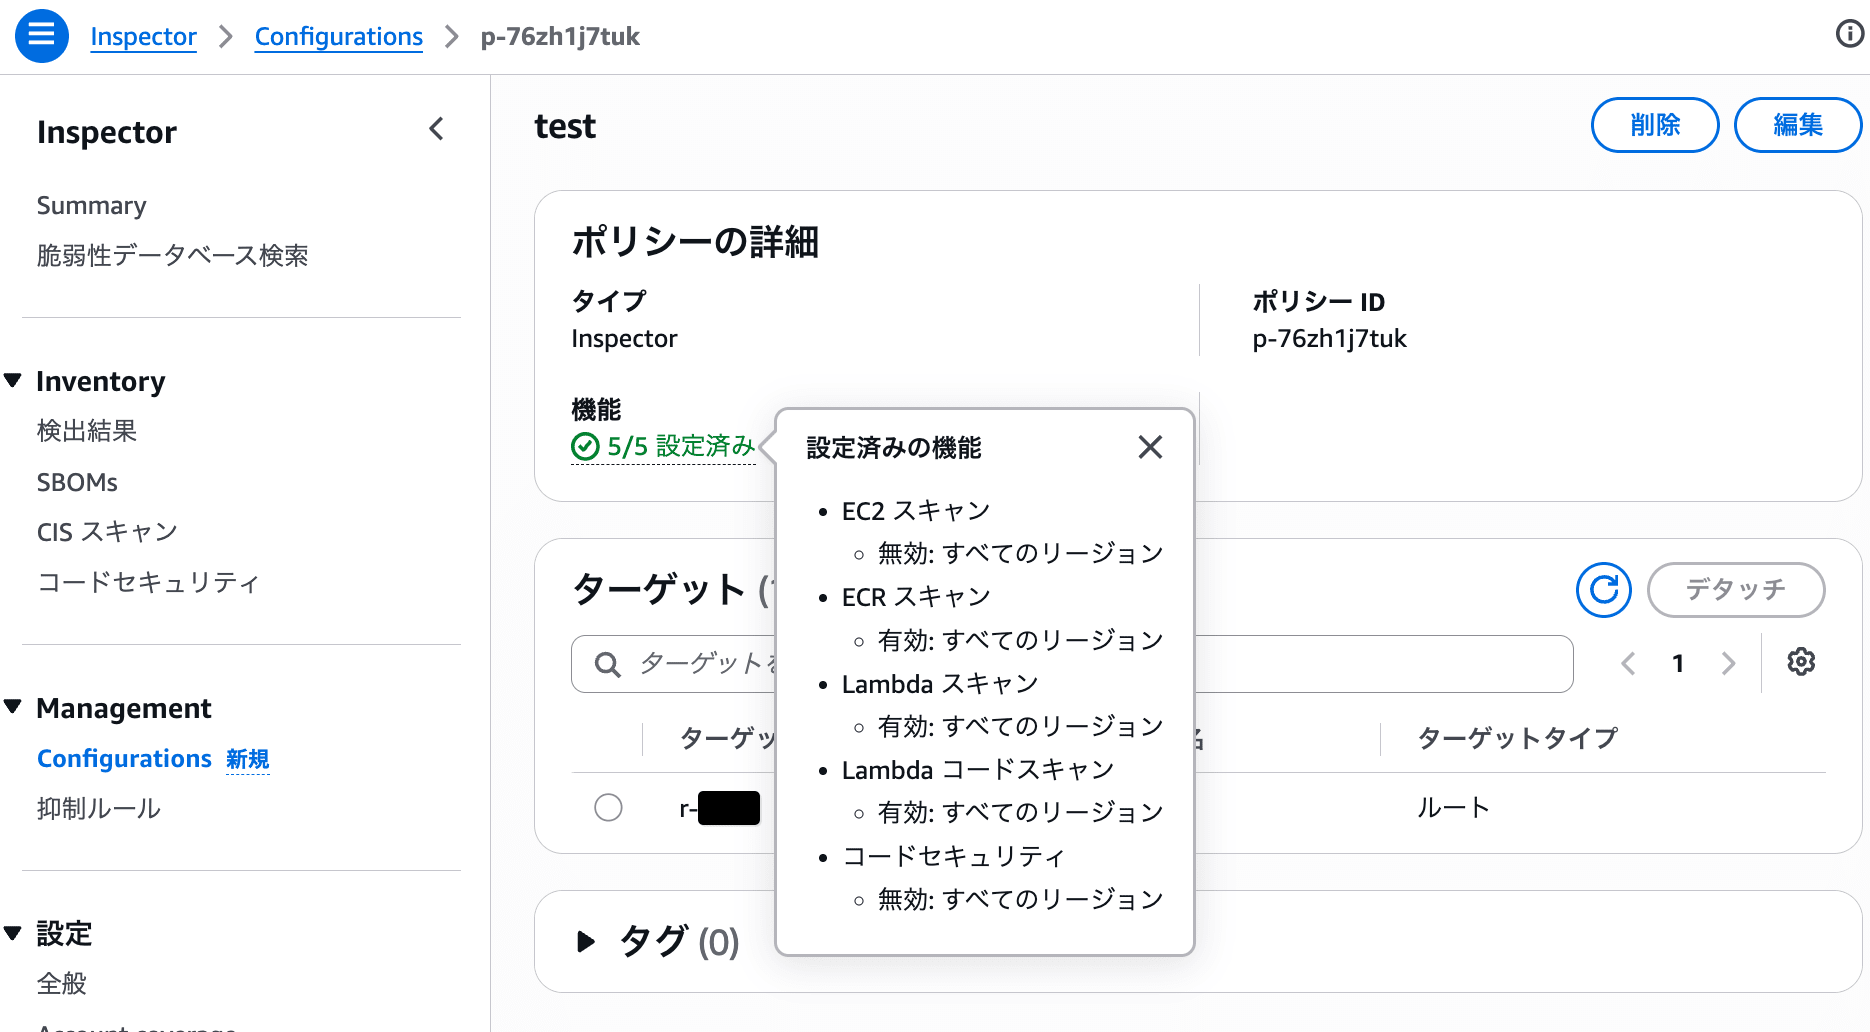Open Summary in the sidebar
1870x1032 pixels.
coord(92,205)
